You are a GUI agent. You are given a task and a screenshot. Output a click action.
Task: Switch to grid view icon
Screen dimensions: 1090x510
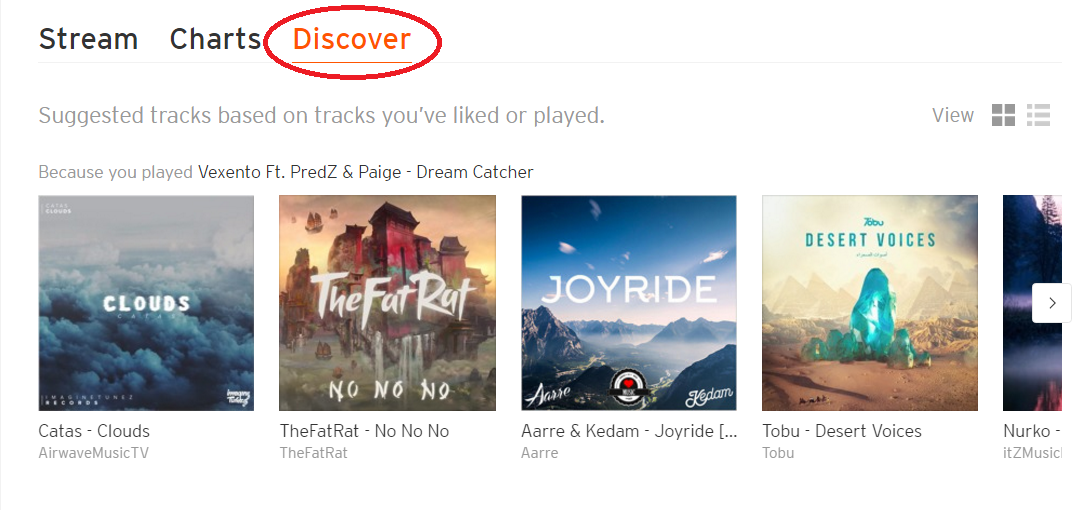(x=1003, y=116)
